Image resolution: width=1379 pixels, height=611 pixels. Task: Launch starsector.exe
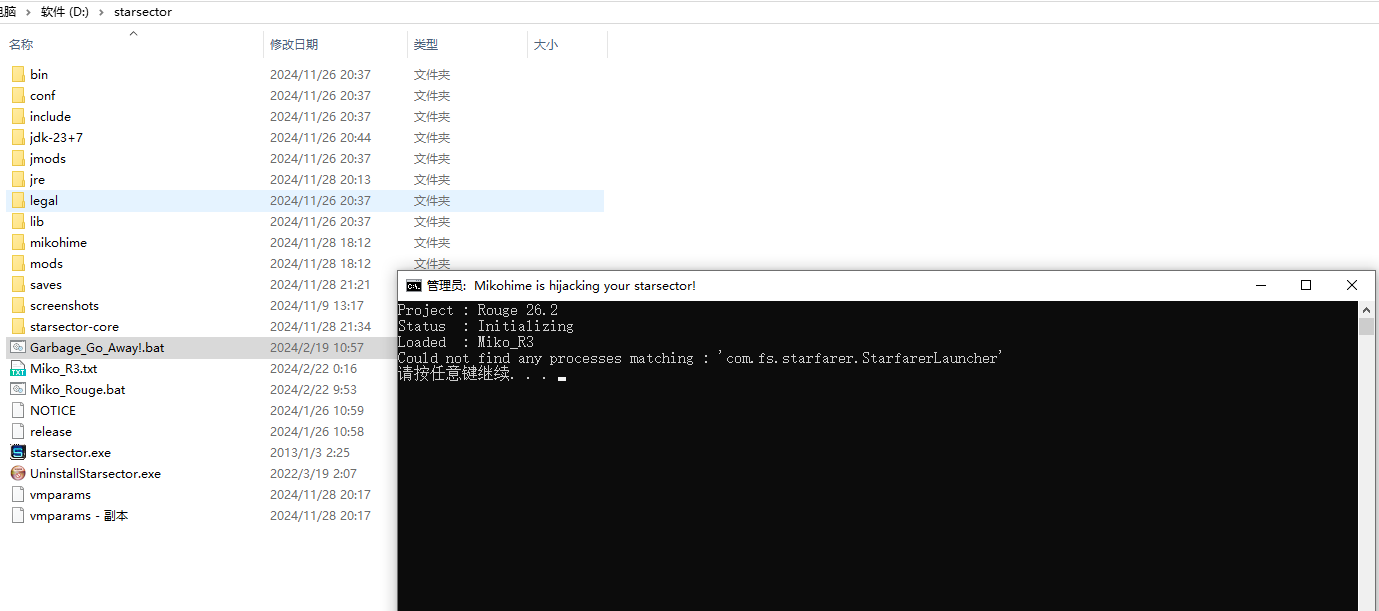62,452
